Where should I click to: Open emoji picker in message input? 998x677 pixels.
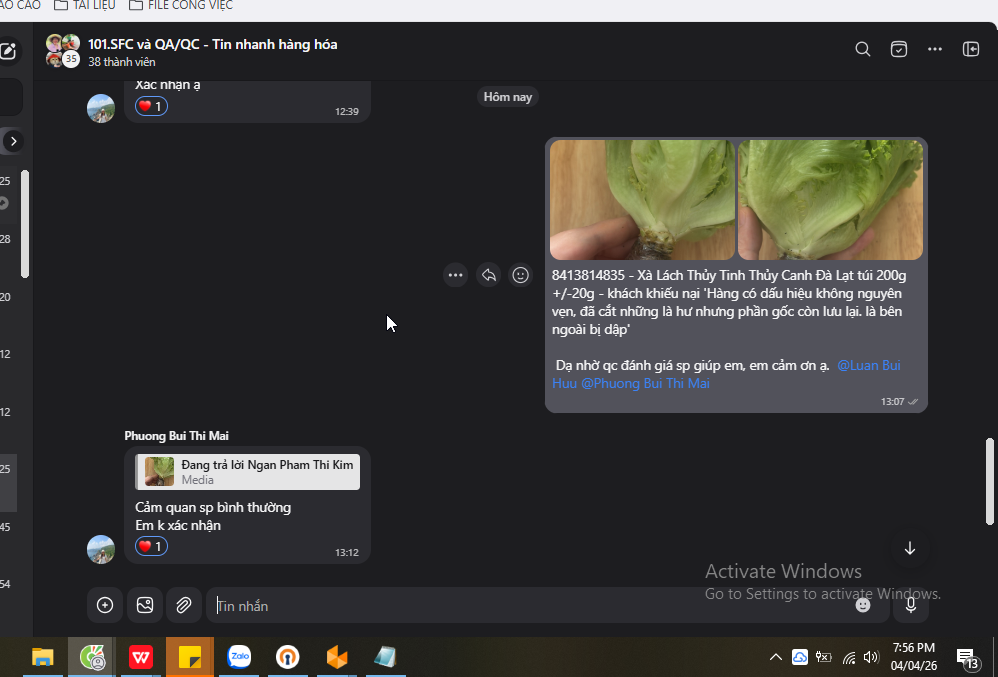point(862,605)
